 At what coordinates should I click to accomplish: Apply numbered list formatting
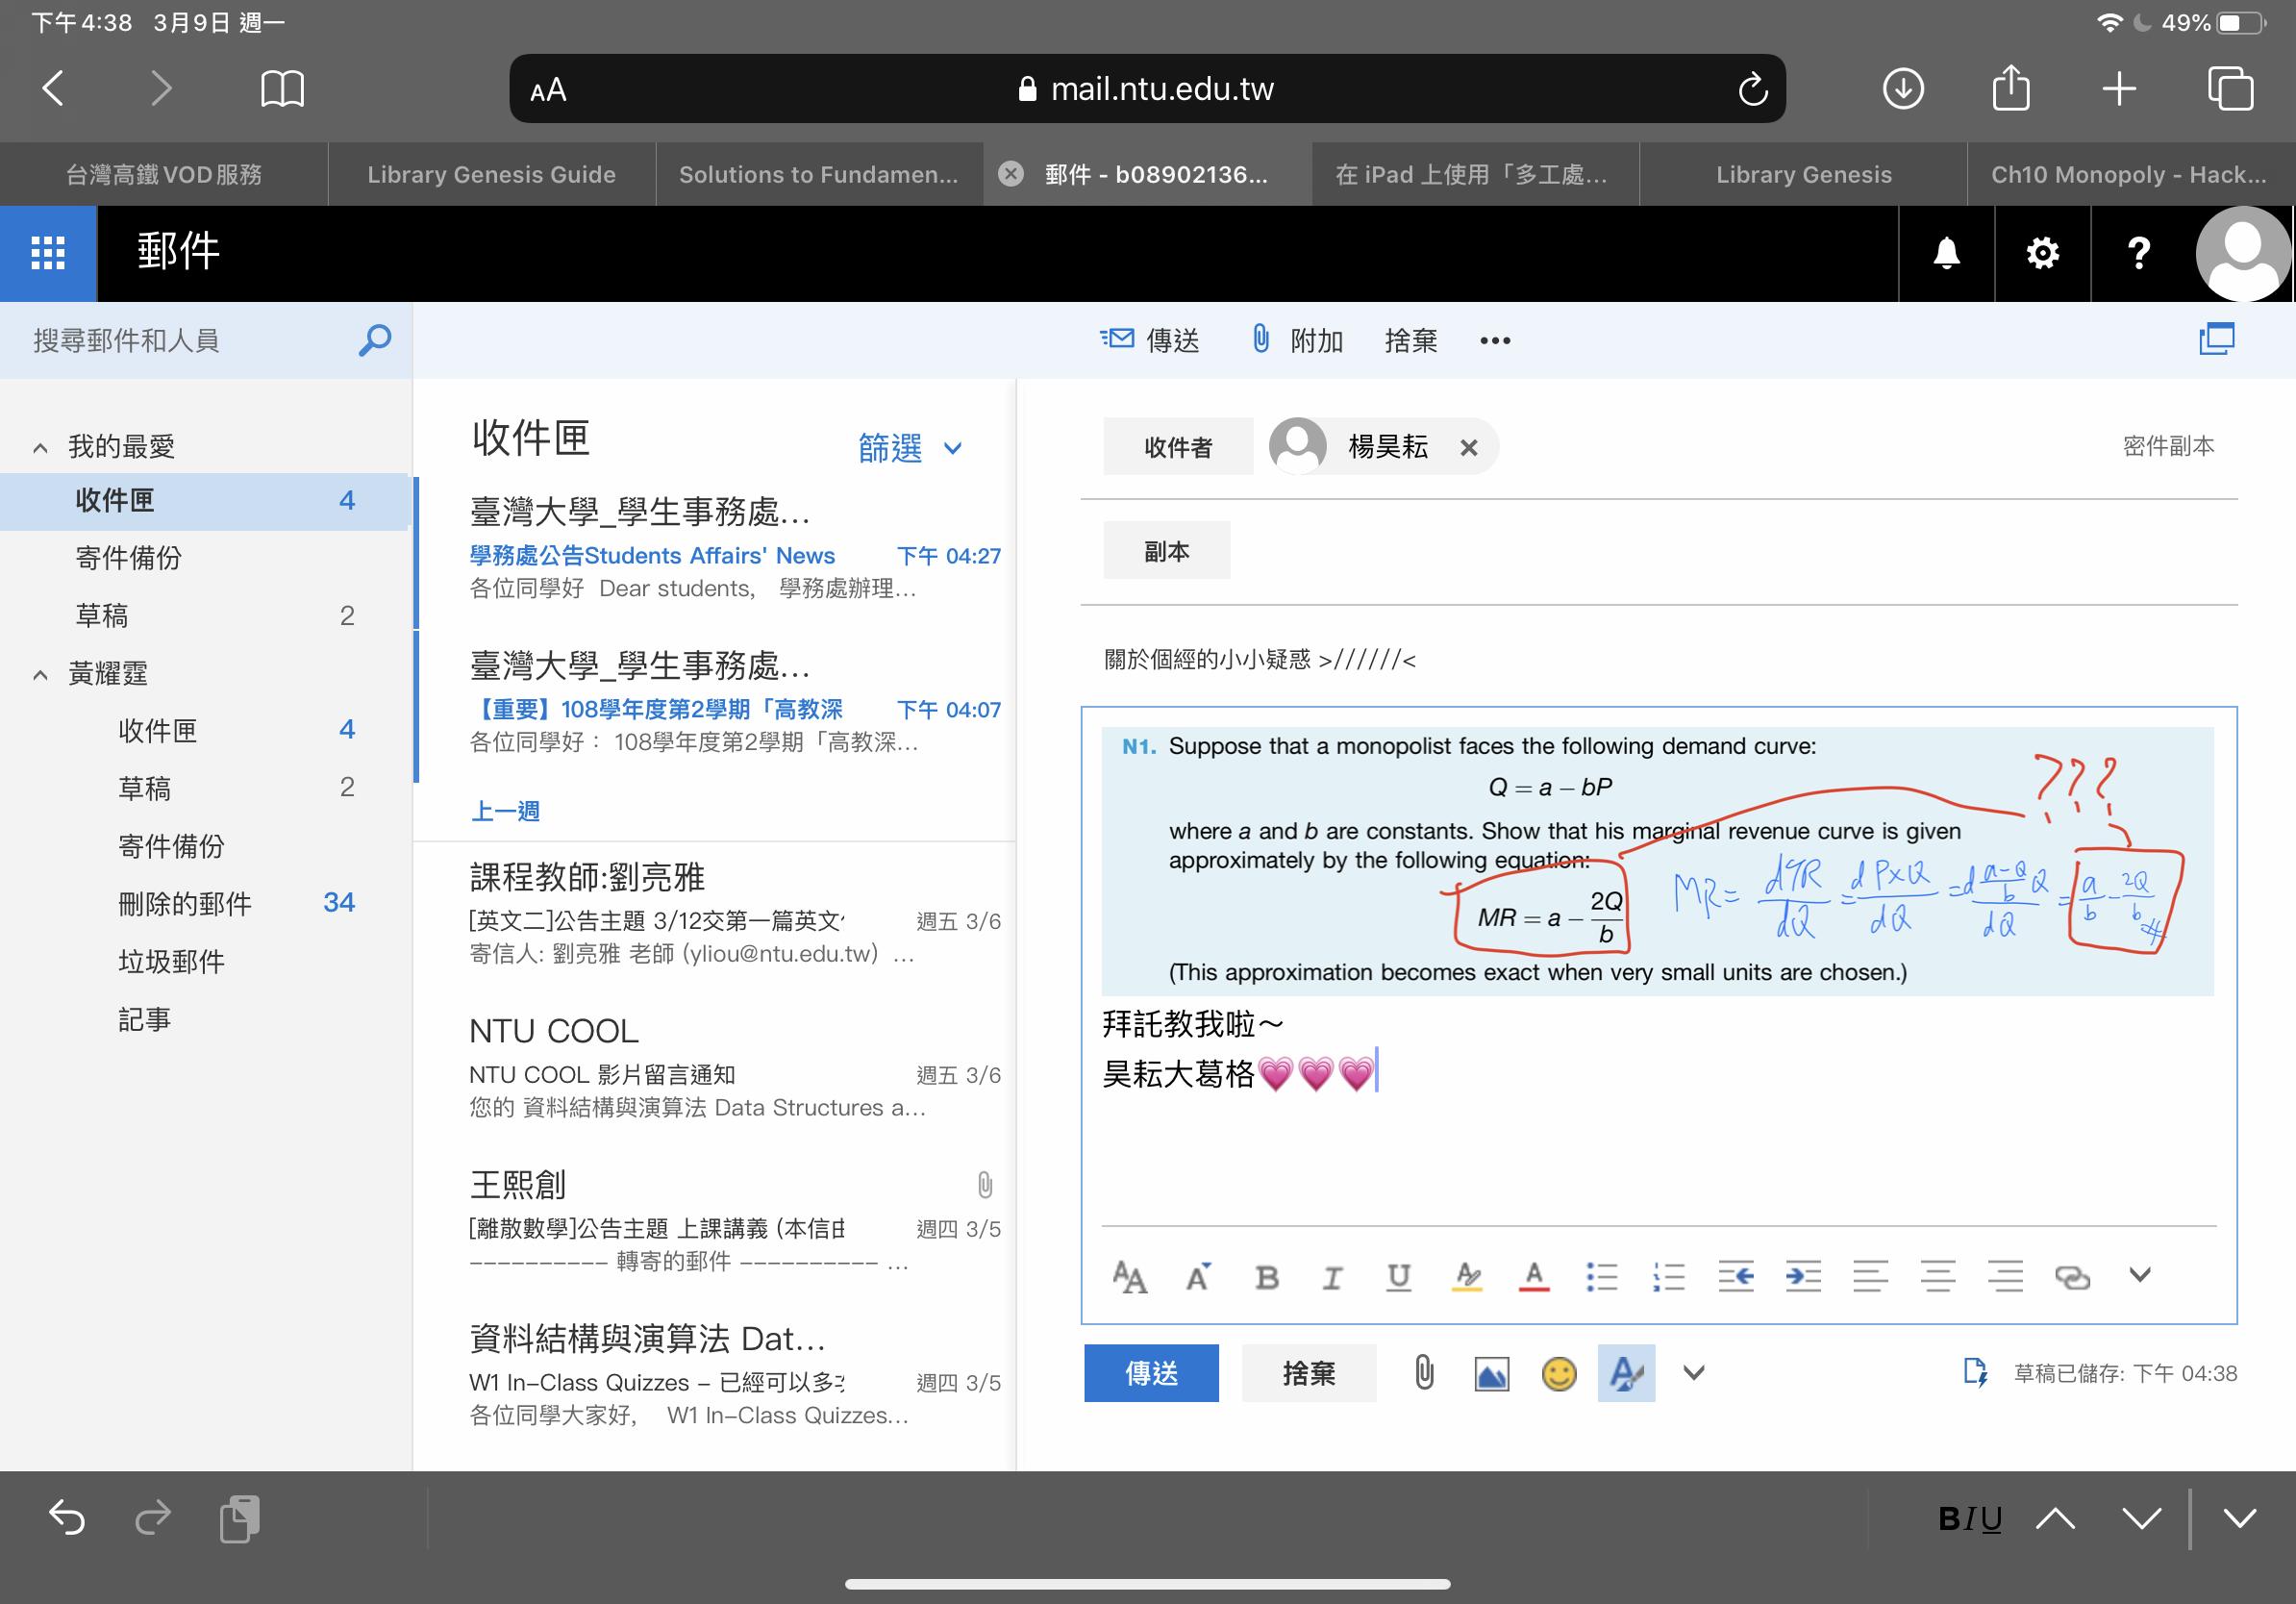(x=1668, y=1277)
